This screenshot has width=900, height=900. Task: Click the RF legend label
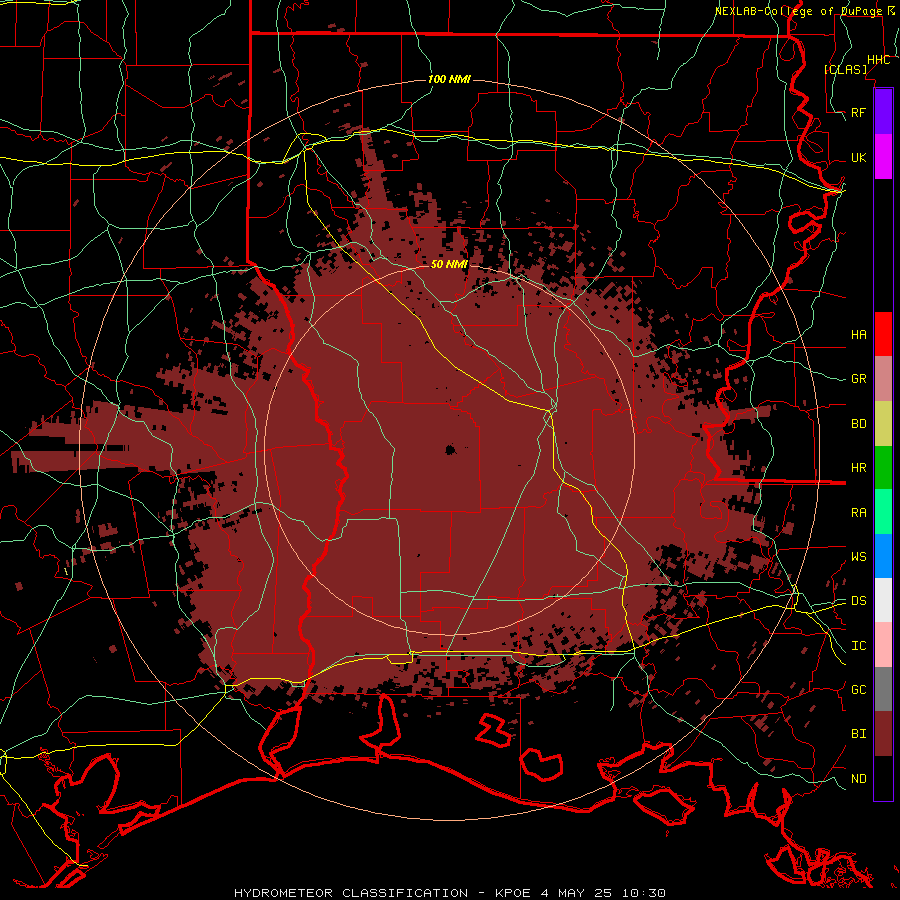tap(859, 112)
